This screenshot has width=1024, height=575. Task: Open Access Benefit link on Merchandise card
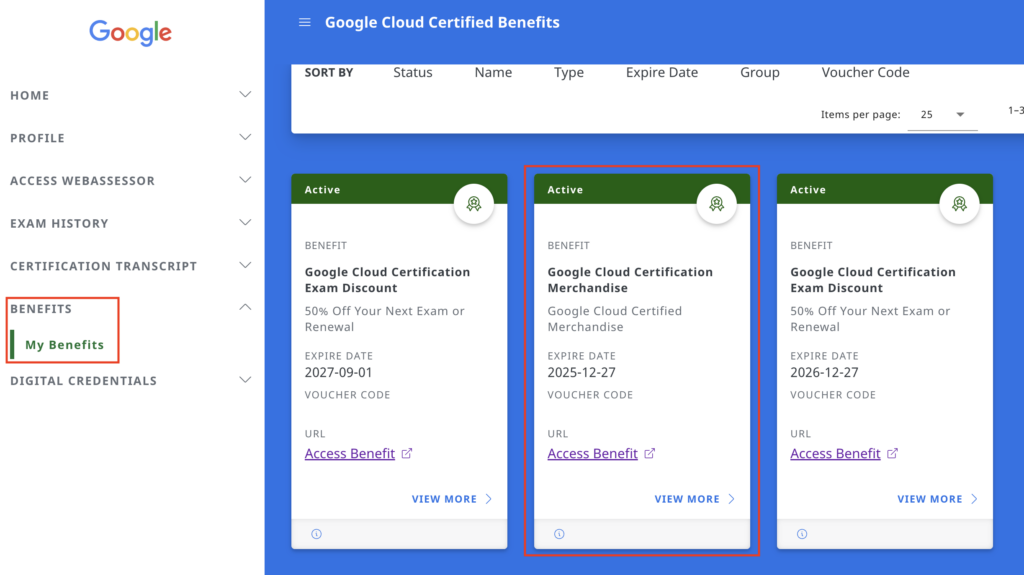click(x=592, y=453)
